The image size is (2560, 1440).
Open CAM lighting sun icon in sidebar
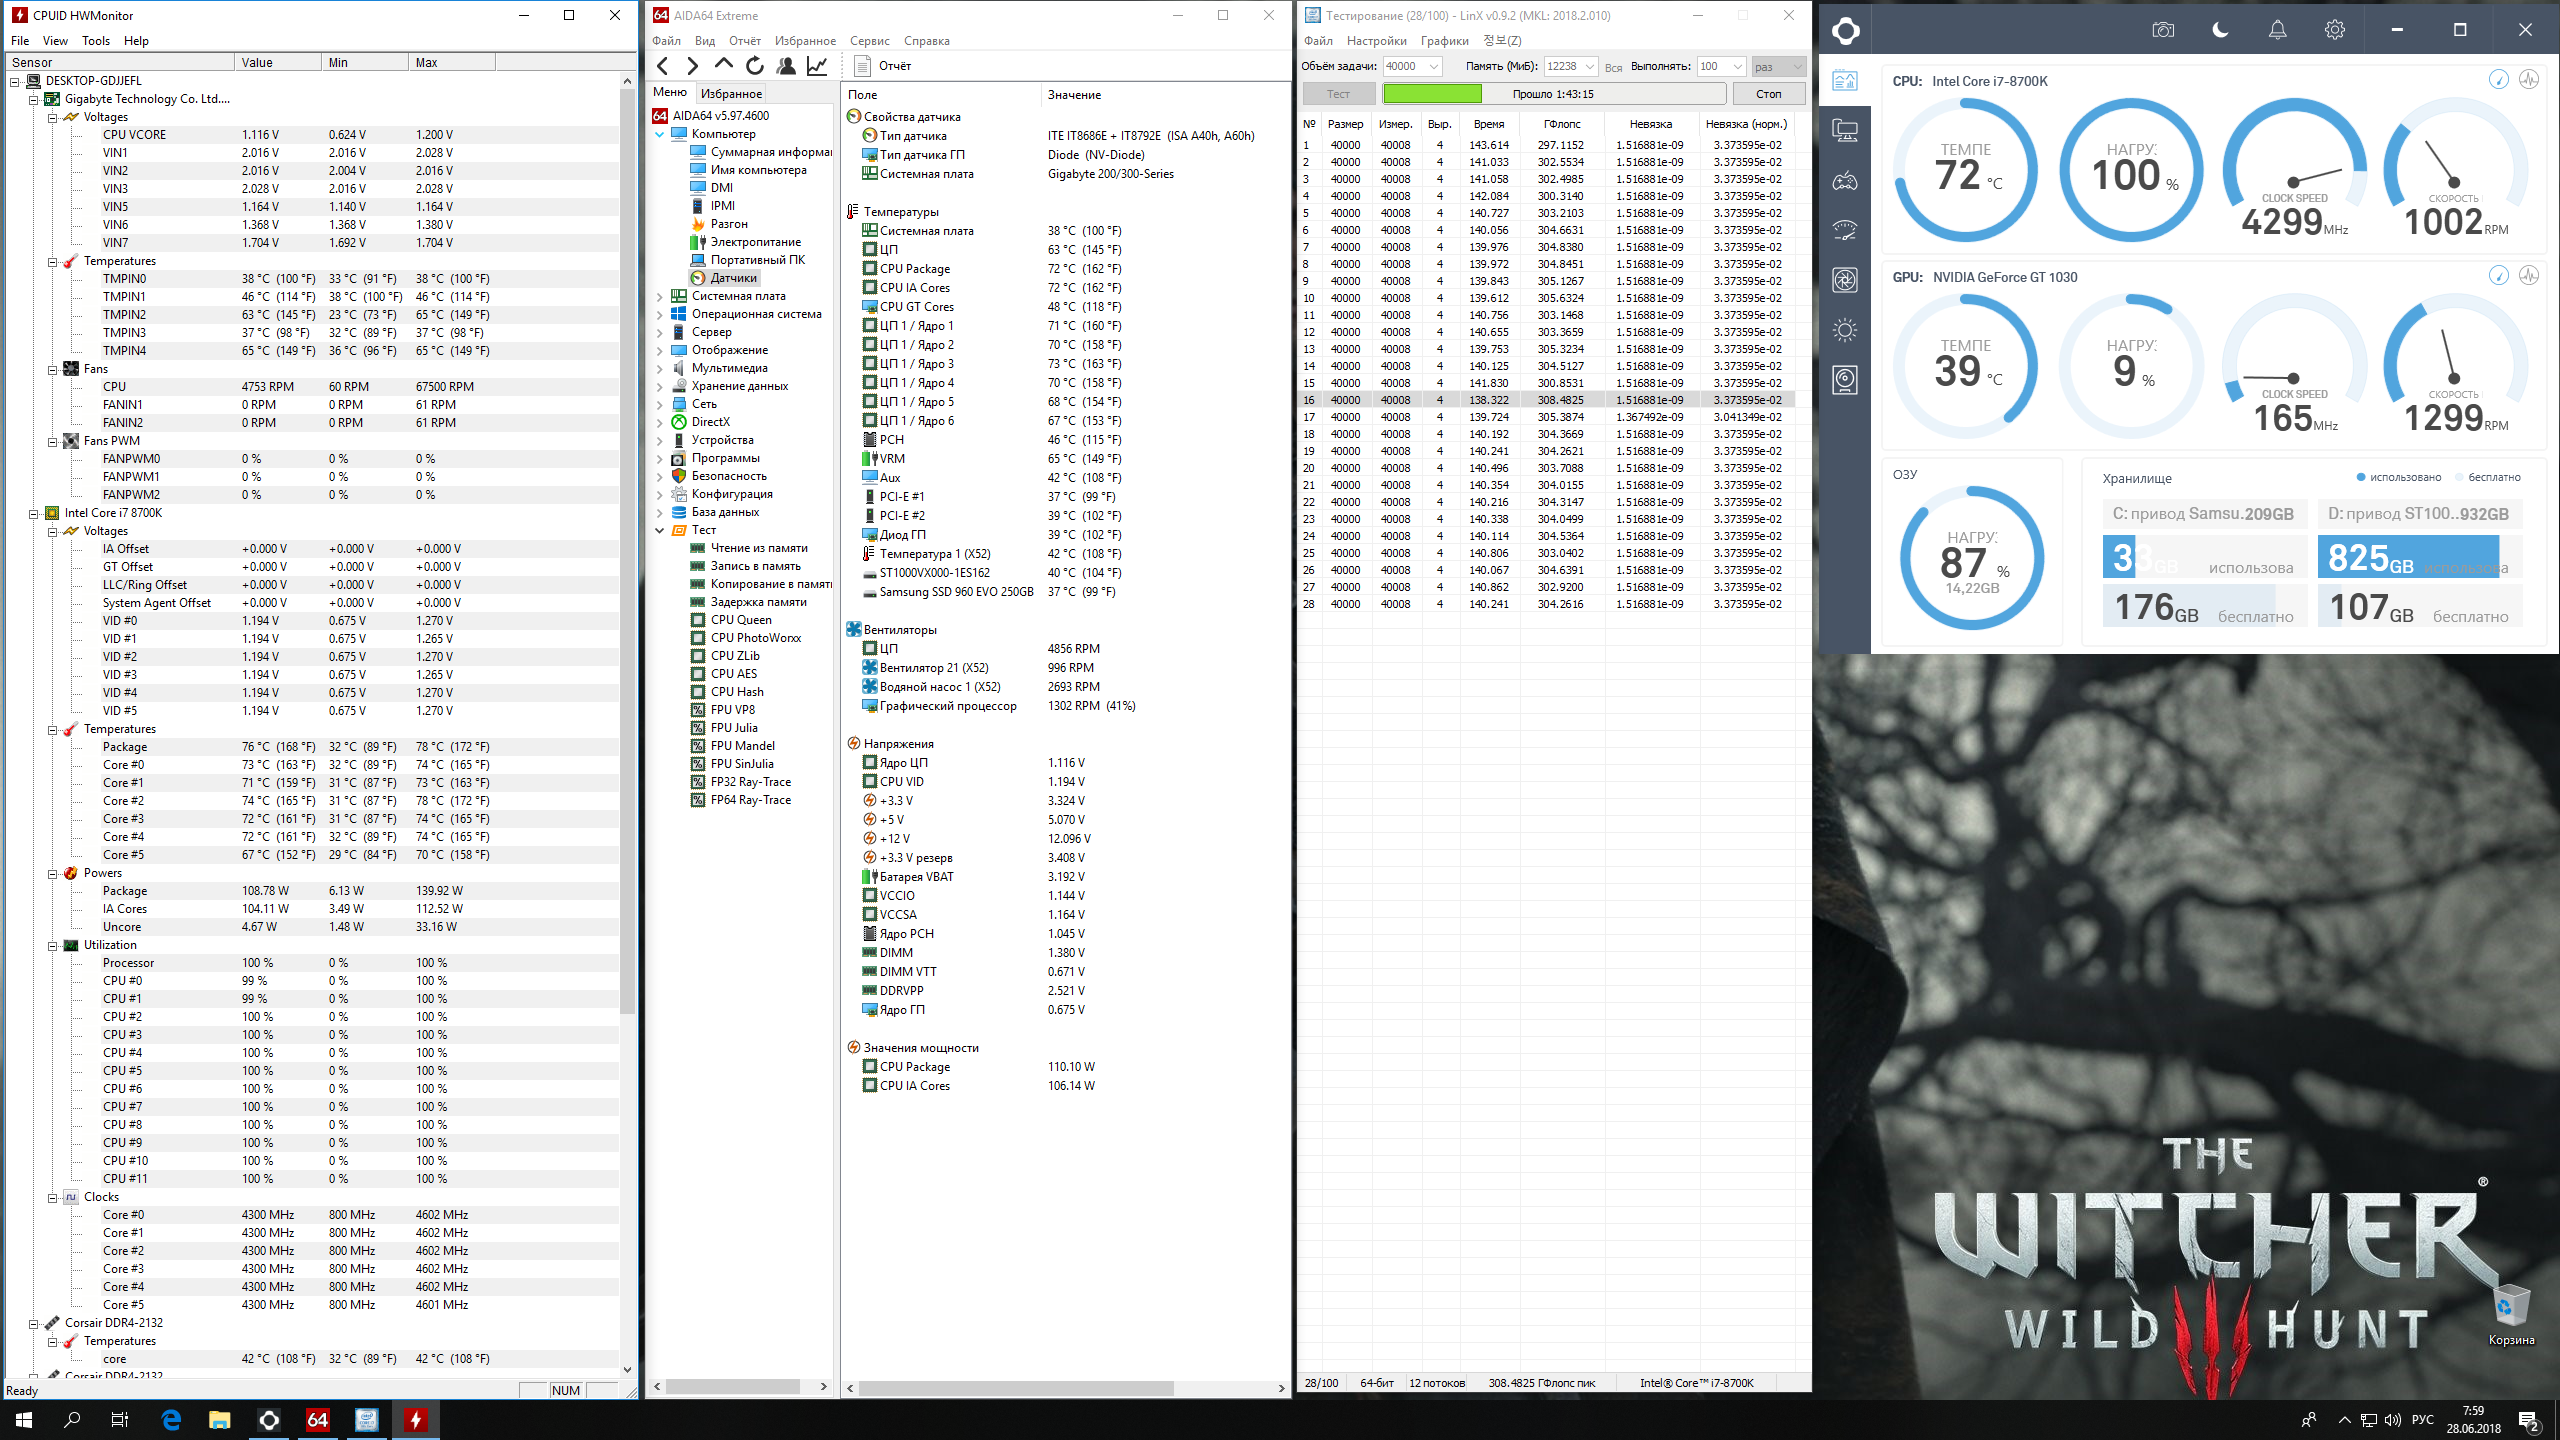click(1845, 330)
